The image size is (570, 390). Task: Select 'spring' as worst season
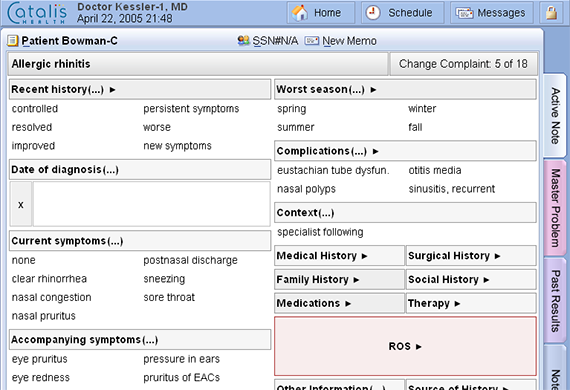point(292,109)
